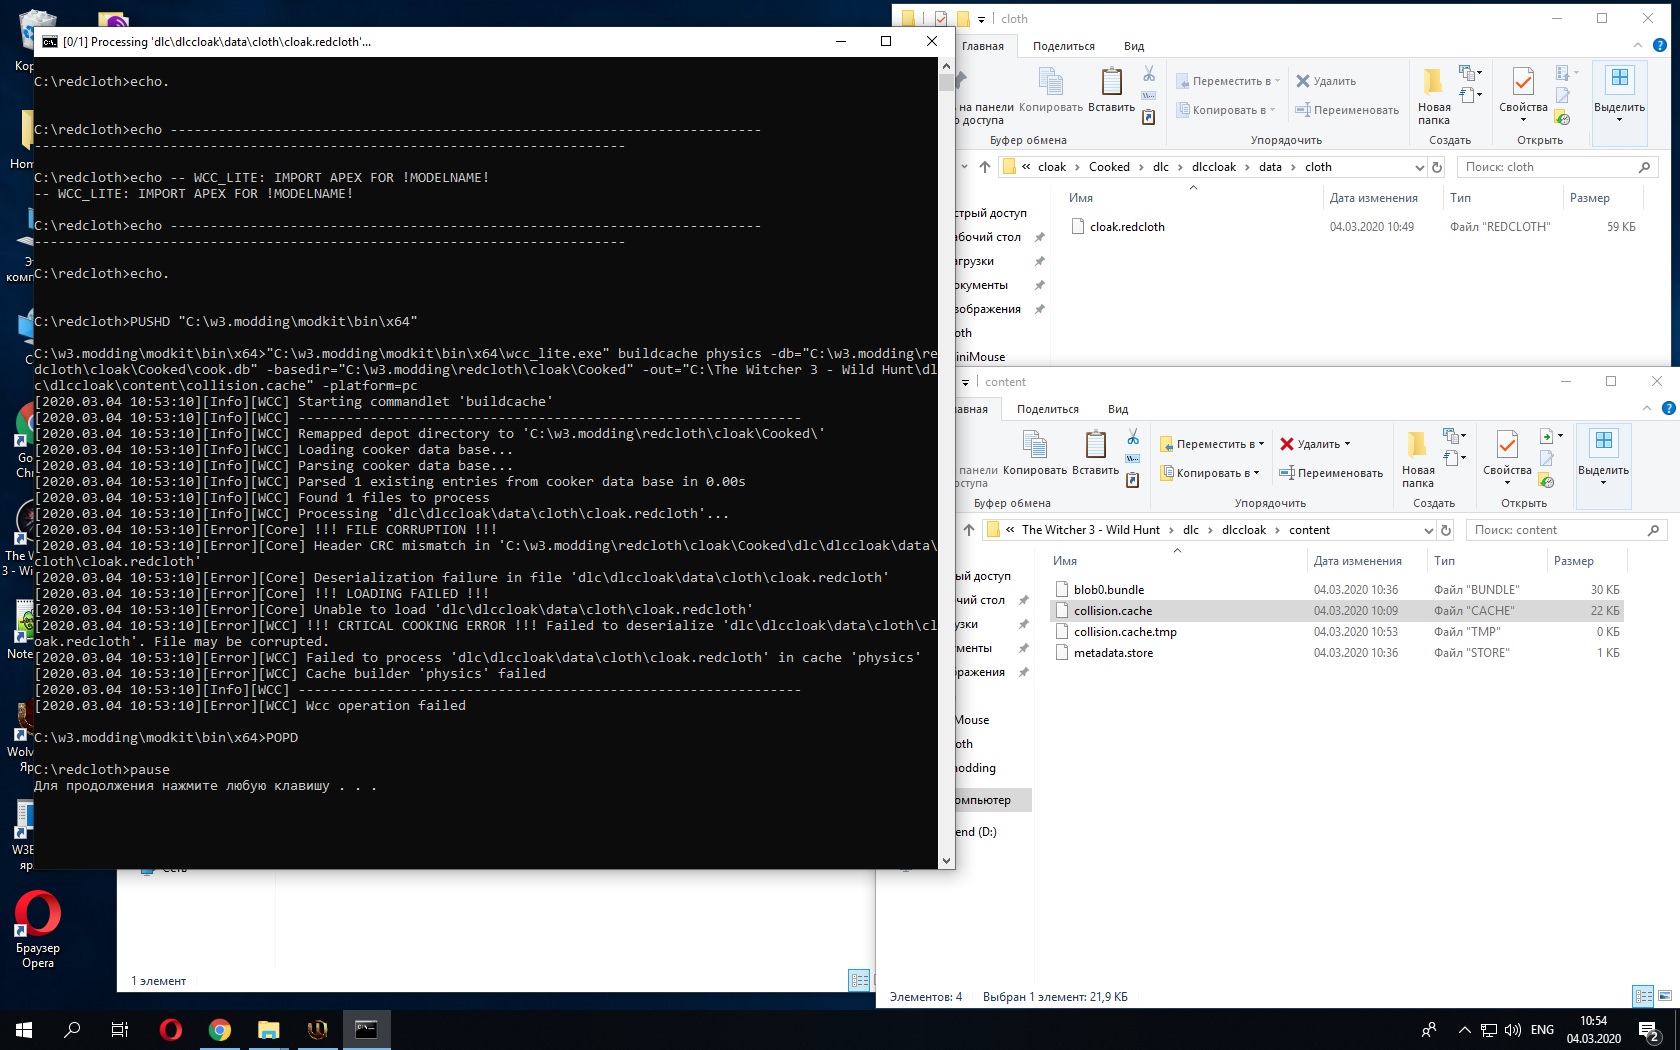This screenshot has height=1050, width=1680.
Task: Open Главная tab in cloth window
Action: click(983, 46)
